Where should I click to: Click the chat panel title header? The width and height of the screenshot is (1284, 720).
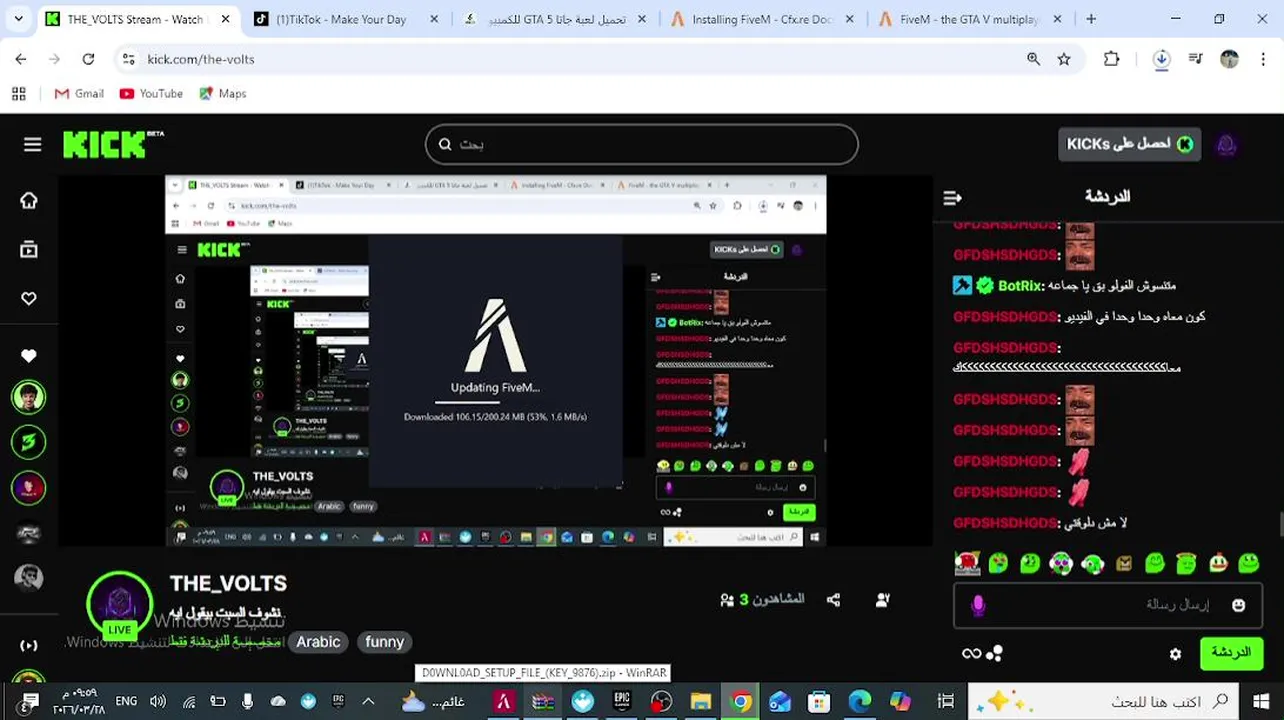point(1107,197)
